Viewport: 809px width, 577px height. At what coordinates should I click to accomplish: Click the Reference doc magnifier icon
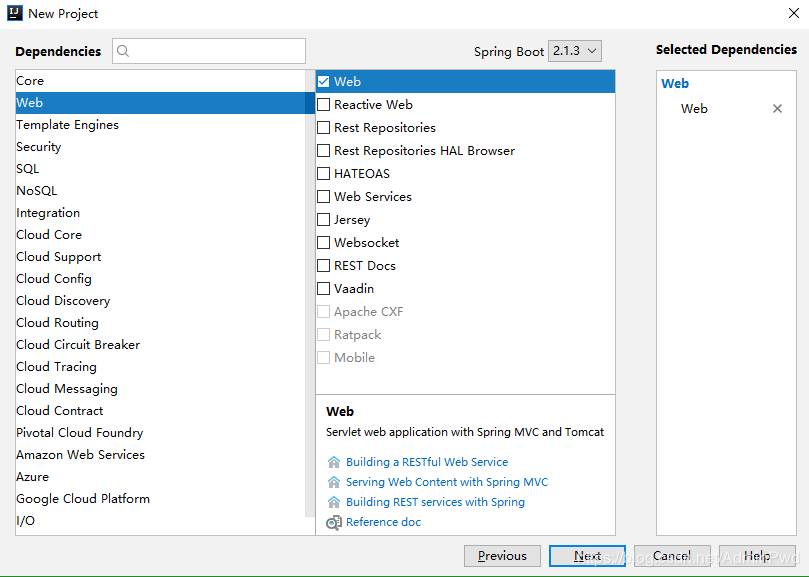click(334, 522)
